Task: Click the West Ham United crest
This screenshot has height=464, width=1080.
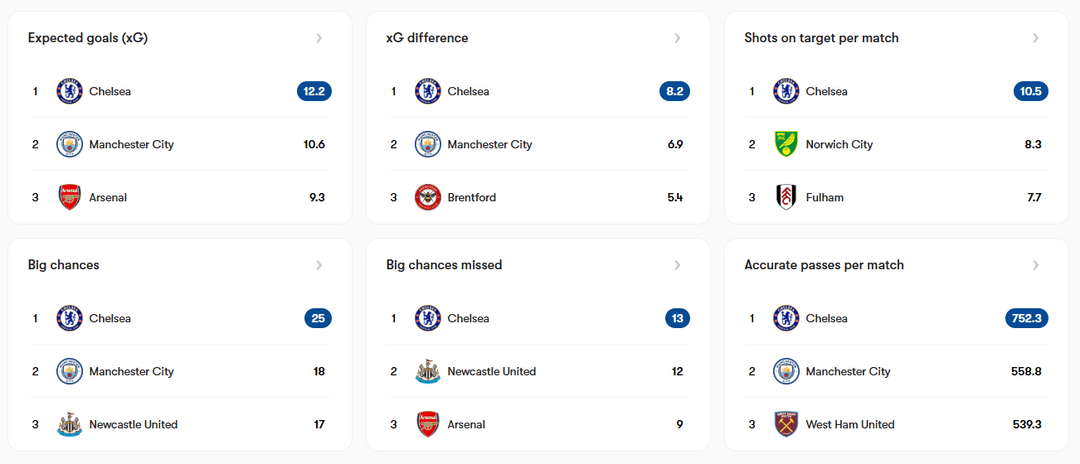Action: pos(786,424)
